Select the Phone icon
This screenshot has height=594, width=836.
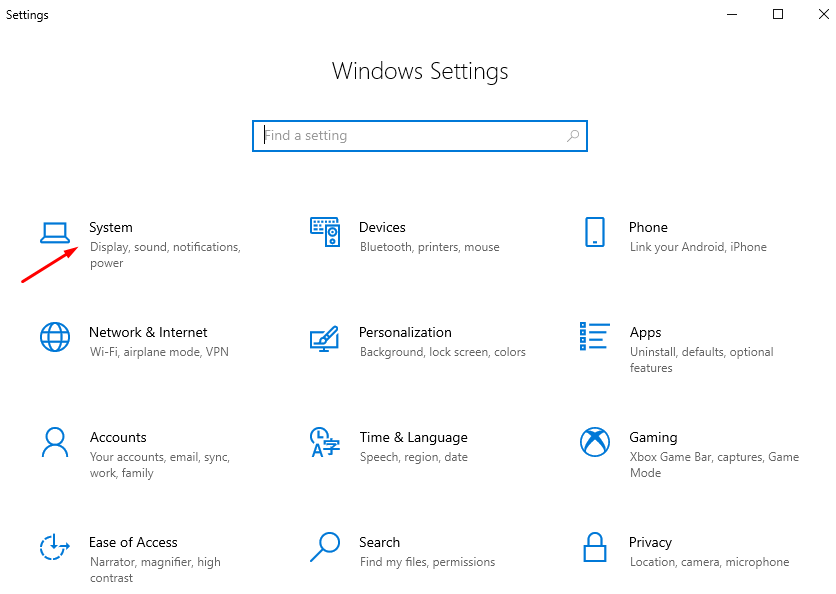[x=595, y=232]
